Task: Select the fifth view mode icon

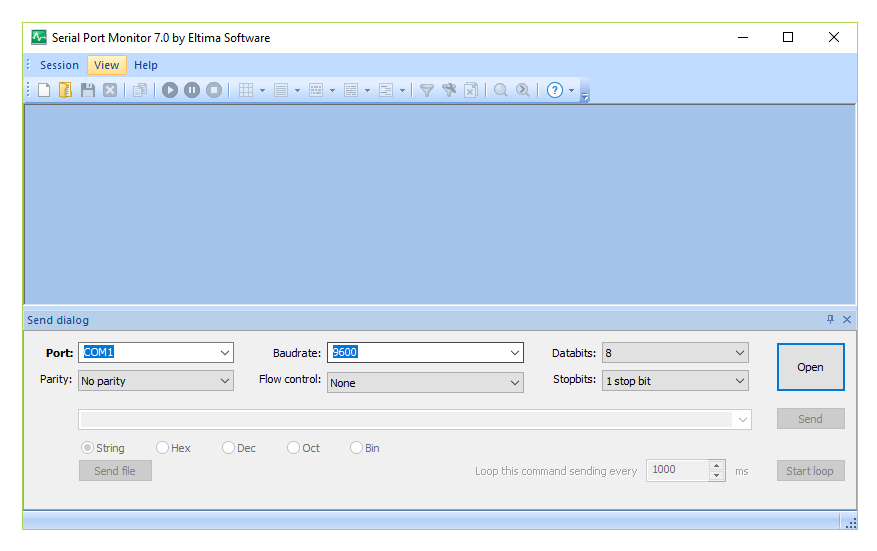Action: [386, 90]
